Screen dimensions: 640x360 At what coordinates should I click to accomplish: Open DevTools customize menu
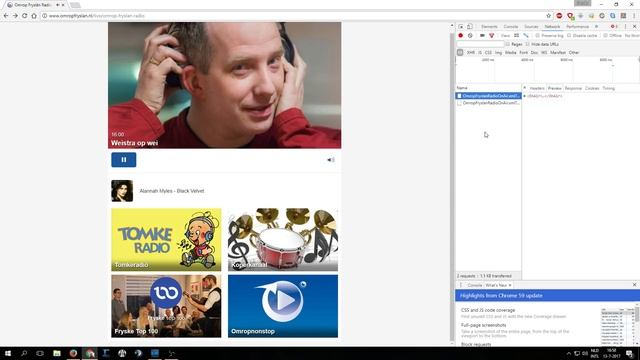(x=625, y=27)
